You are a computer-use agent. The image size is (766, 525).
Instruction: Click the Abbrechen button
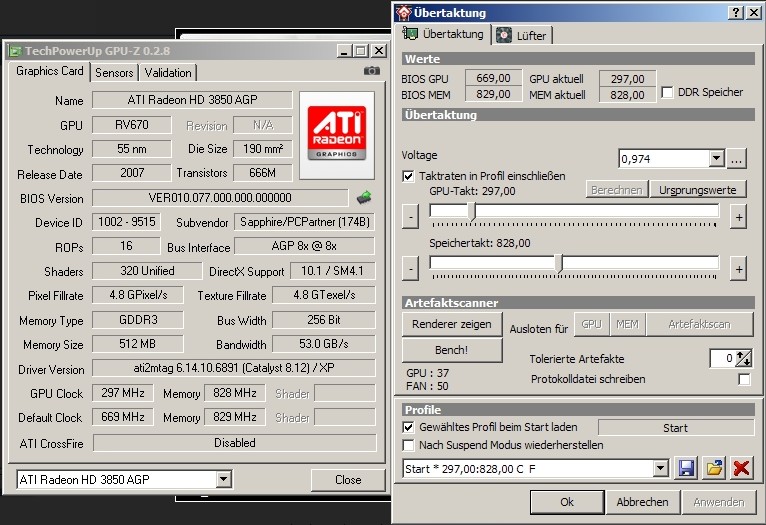[x=642, y=502]
